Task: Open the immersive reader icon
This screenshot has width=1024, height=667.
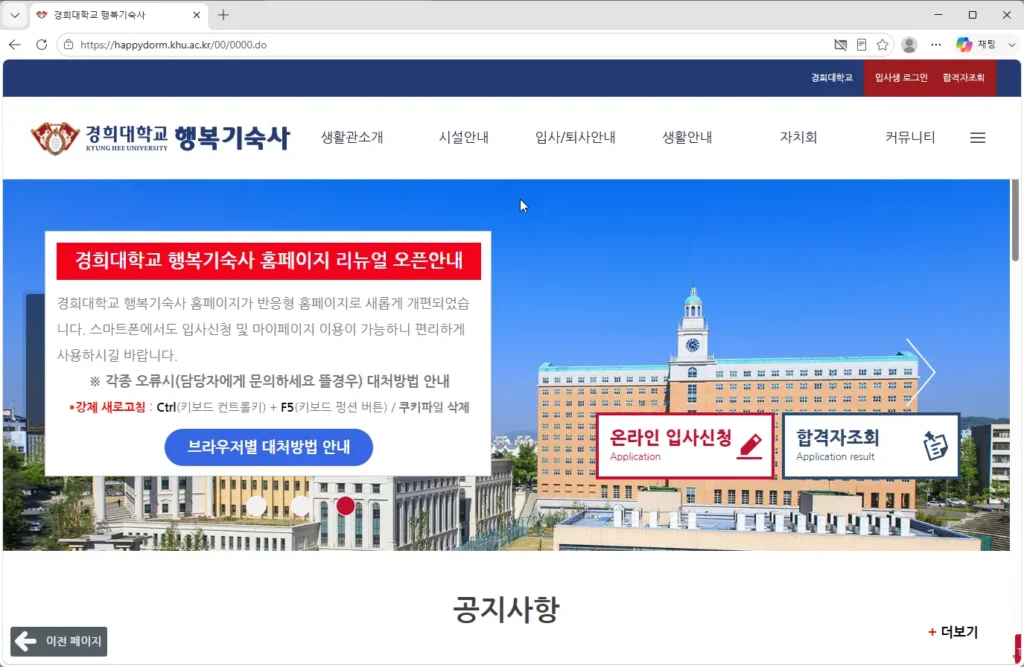Action: (x=861, y=44)
